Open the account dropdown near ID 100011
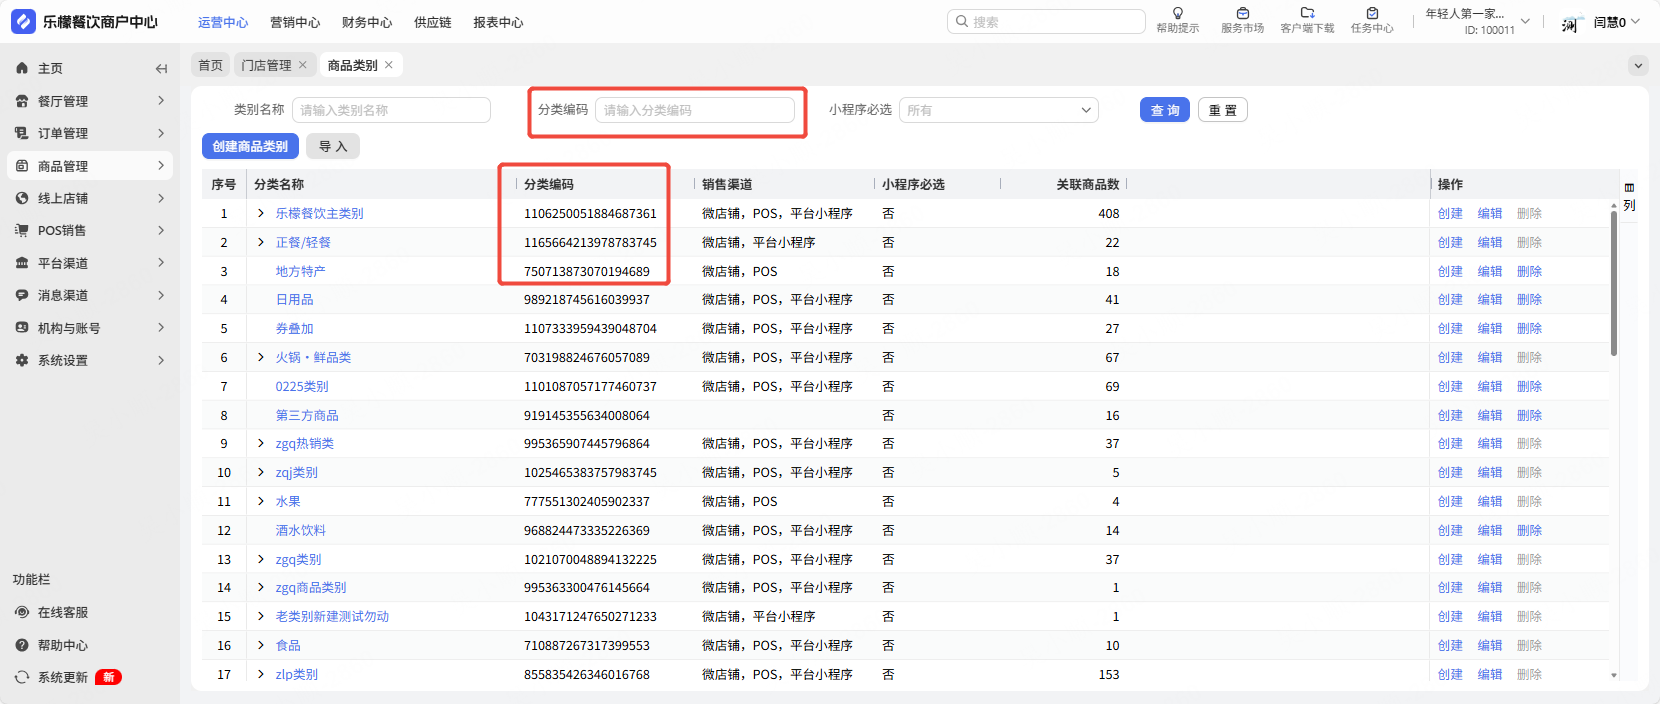Viewport: 1660px width, 704px height. pyautogui.click(x=1525, y=21)
